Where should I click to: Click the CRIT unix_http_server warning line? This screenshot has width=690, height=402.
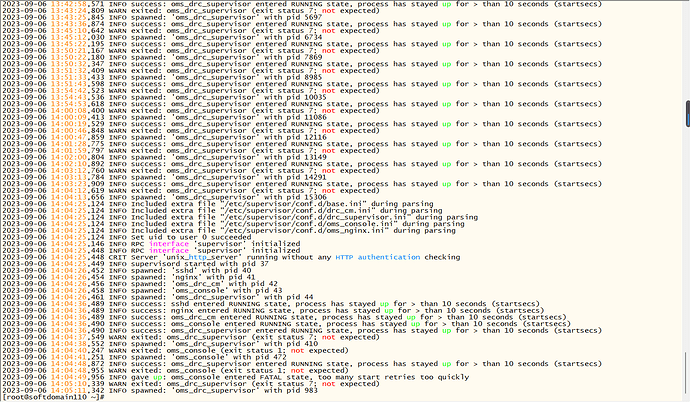(231, 257)
